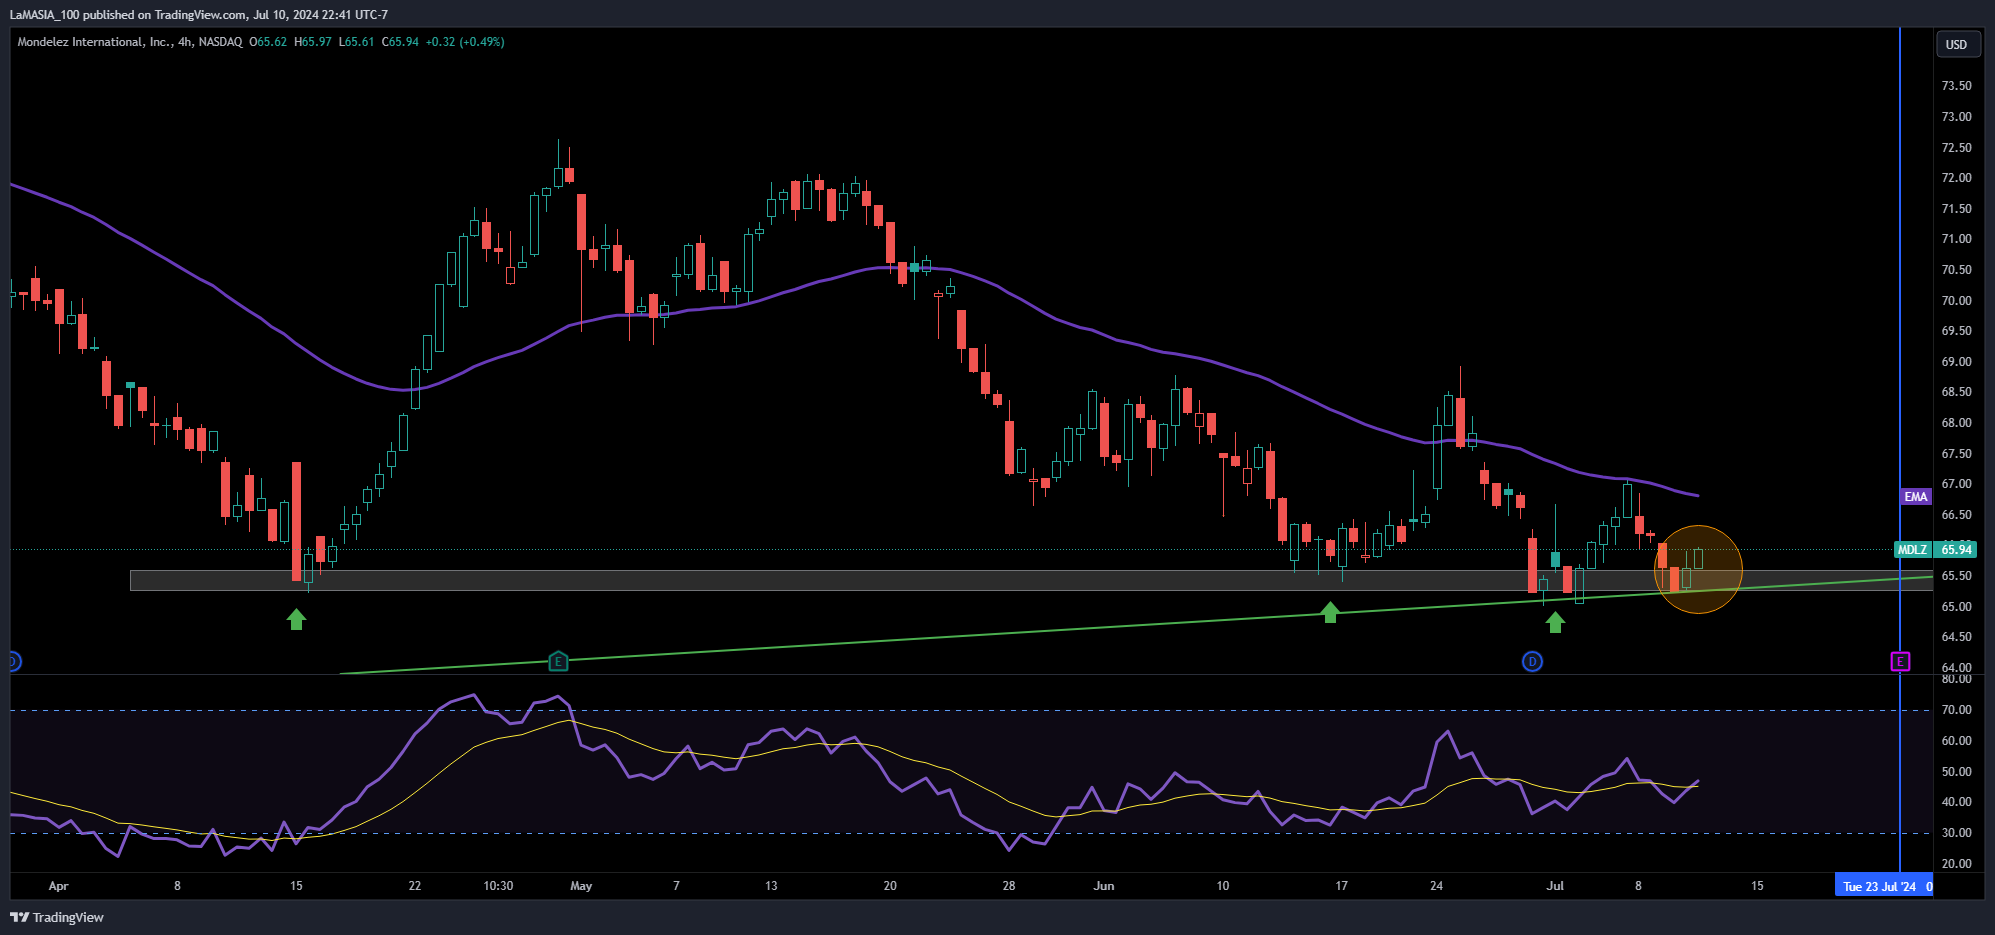Click the 'H65.97' high value

click(x=313, y=42)
